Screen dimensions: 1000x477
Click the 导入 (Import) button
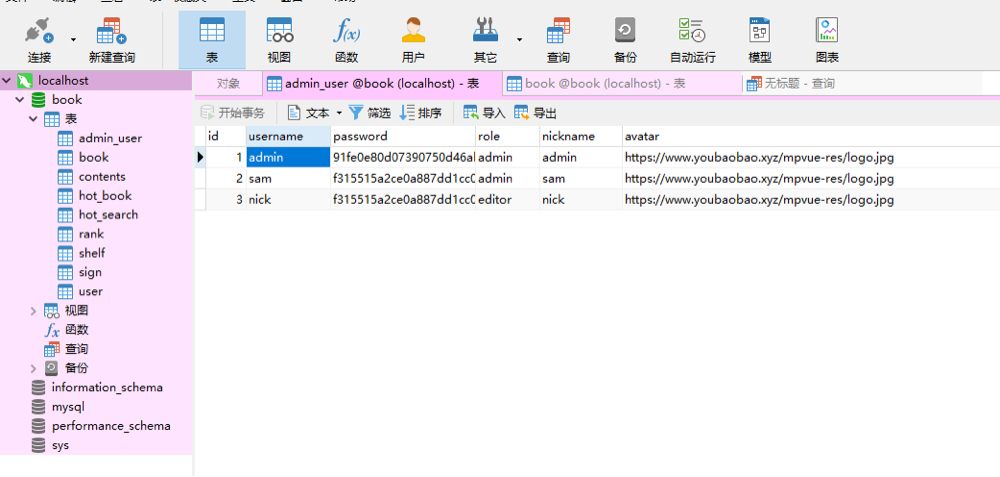484,114
